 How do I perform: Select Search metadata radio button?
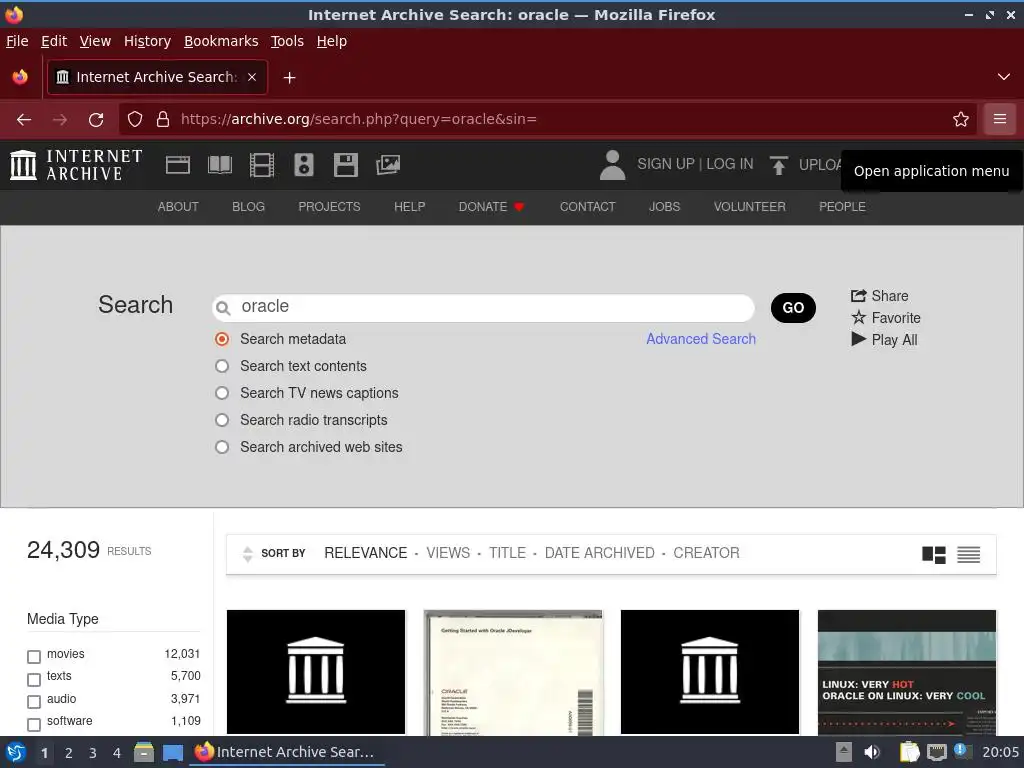222,339
